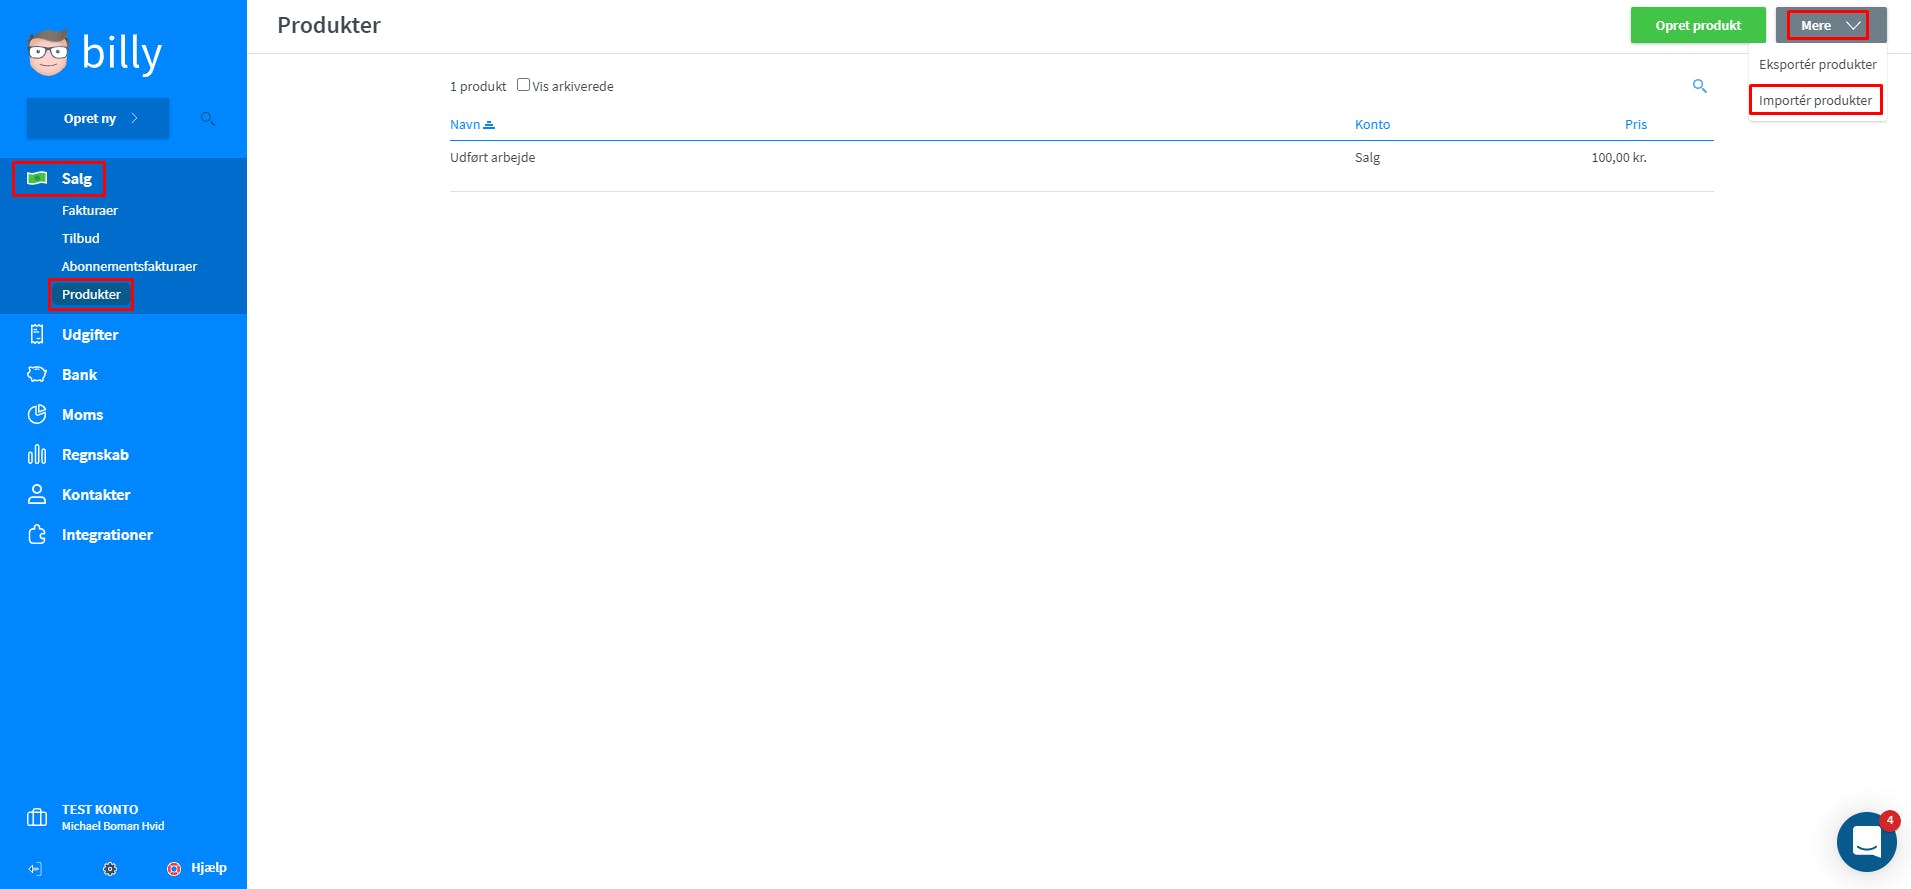Screen dimensions: 1911x889
Task: Go to the Moms section
Action: (83, 414)
